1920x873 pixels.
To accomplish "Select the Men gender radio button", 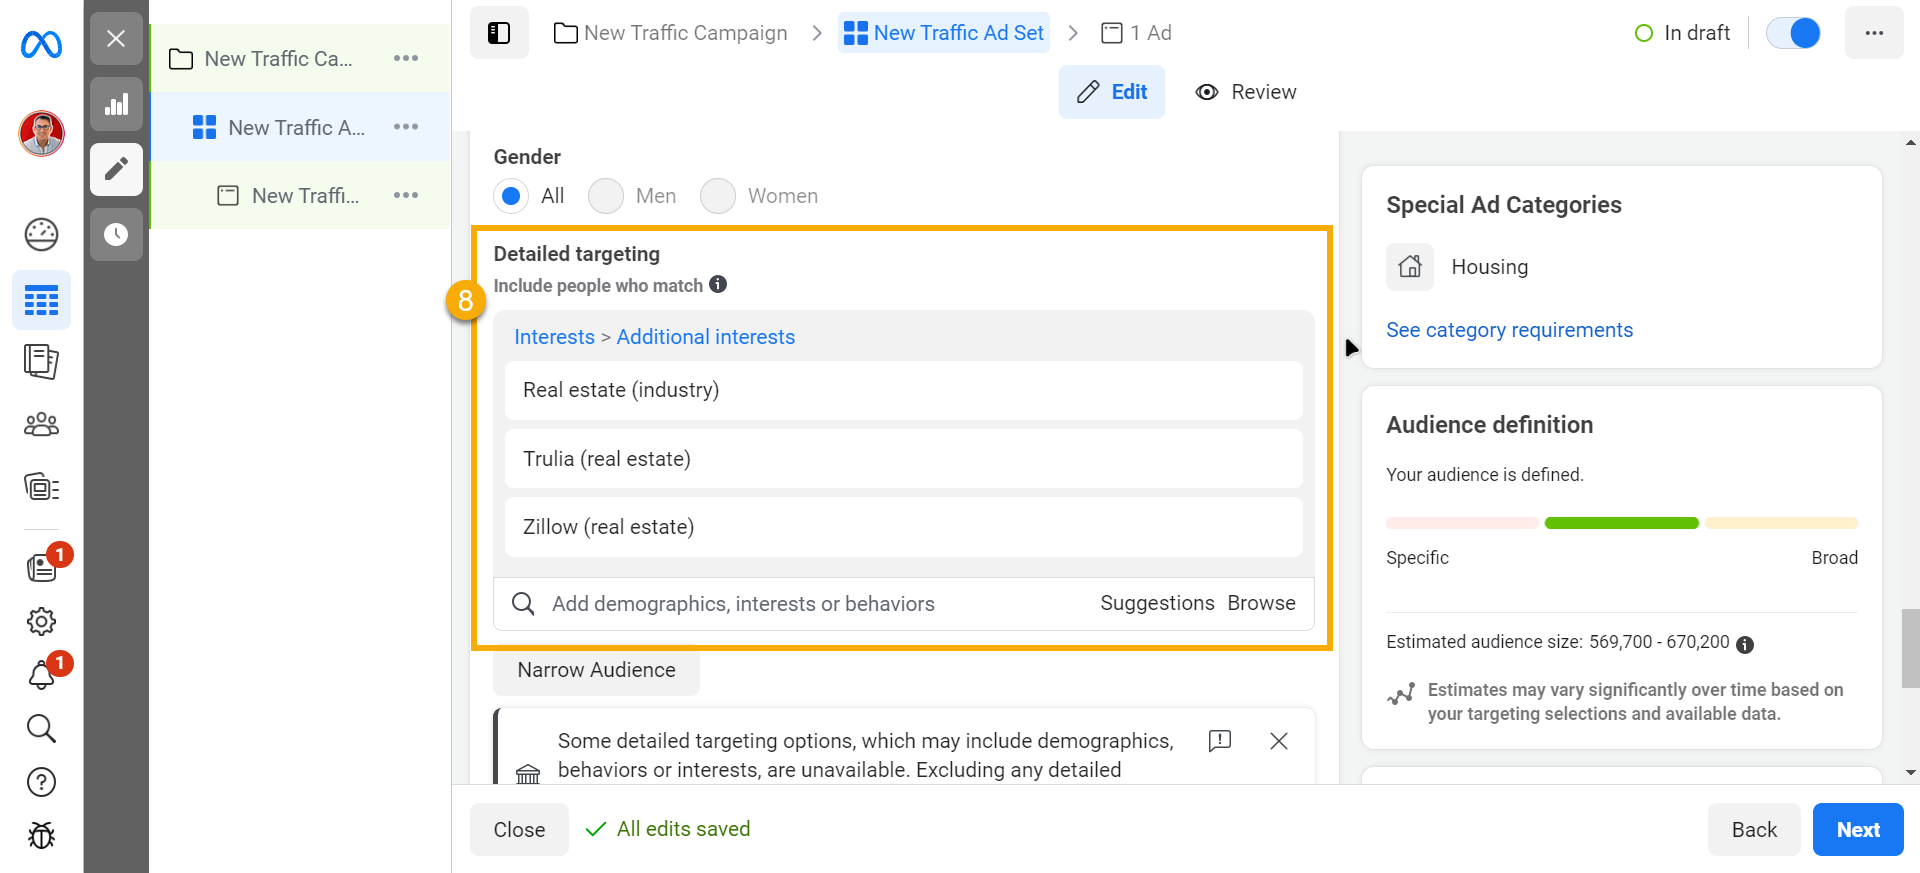I will pos(606,196).
